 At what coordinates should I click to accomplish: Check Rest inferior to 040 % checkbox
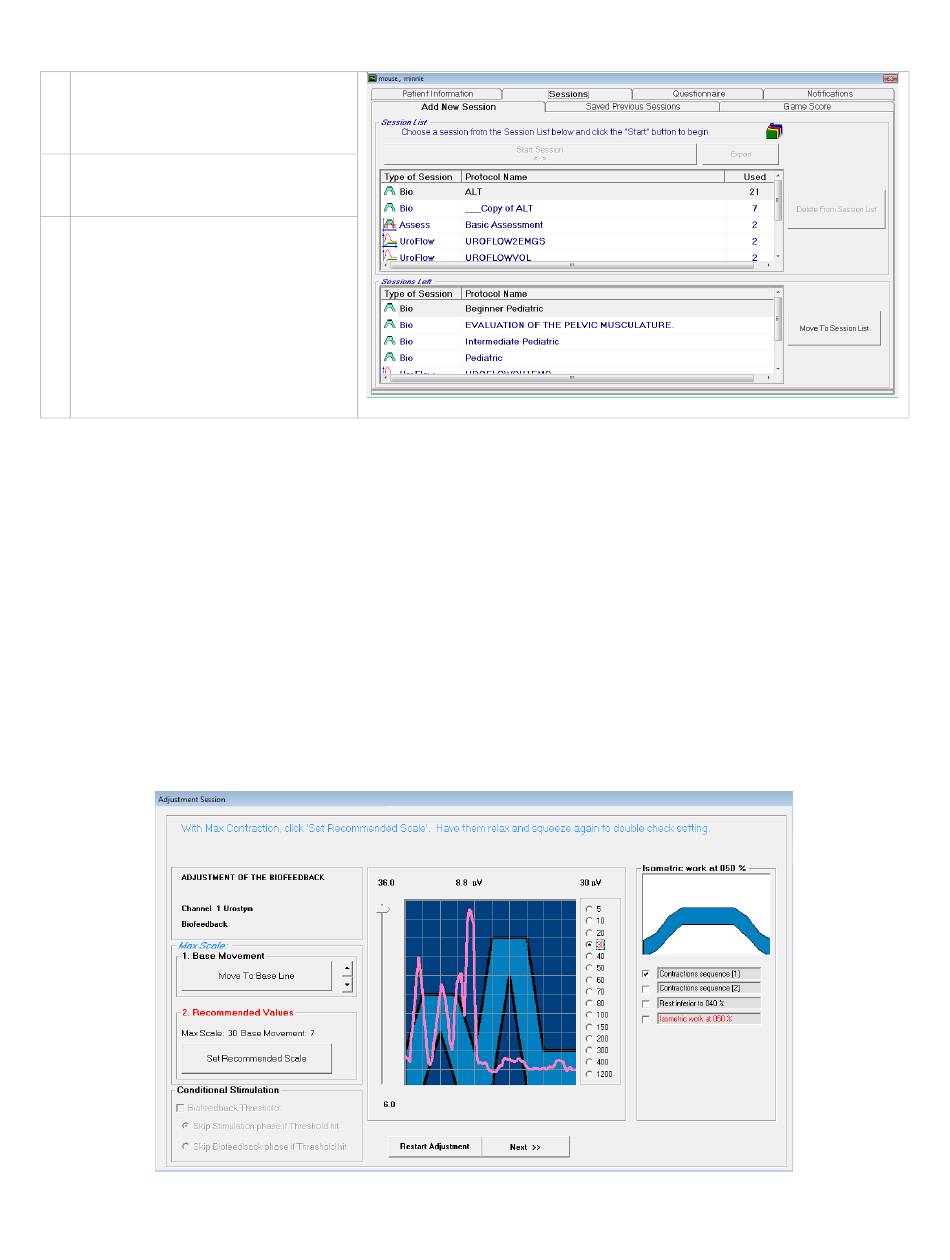(x=646, y=1003)
